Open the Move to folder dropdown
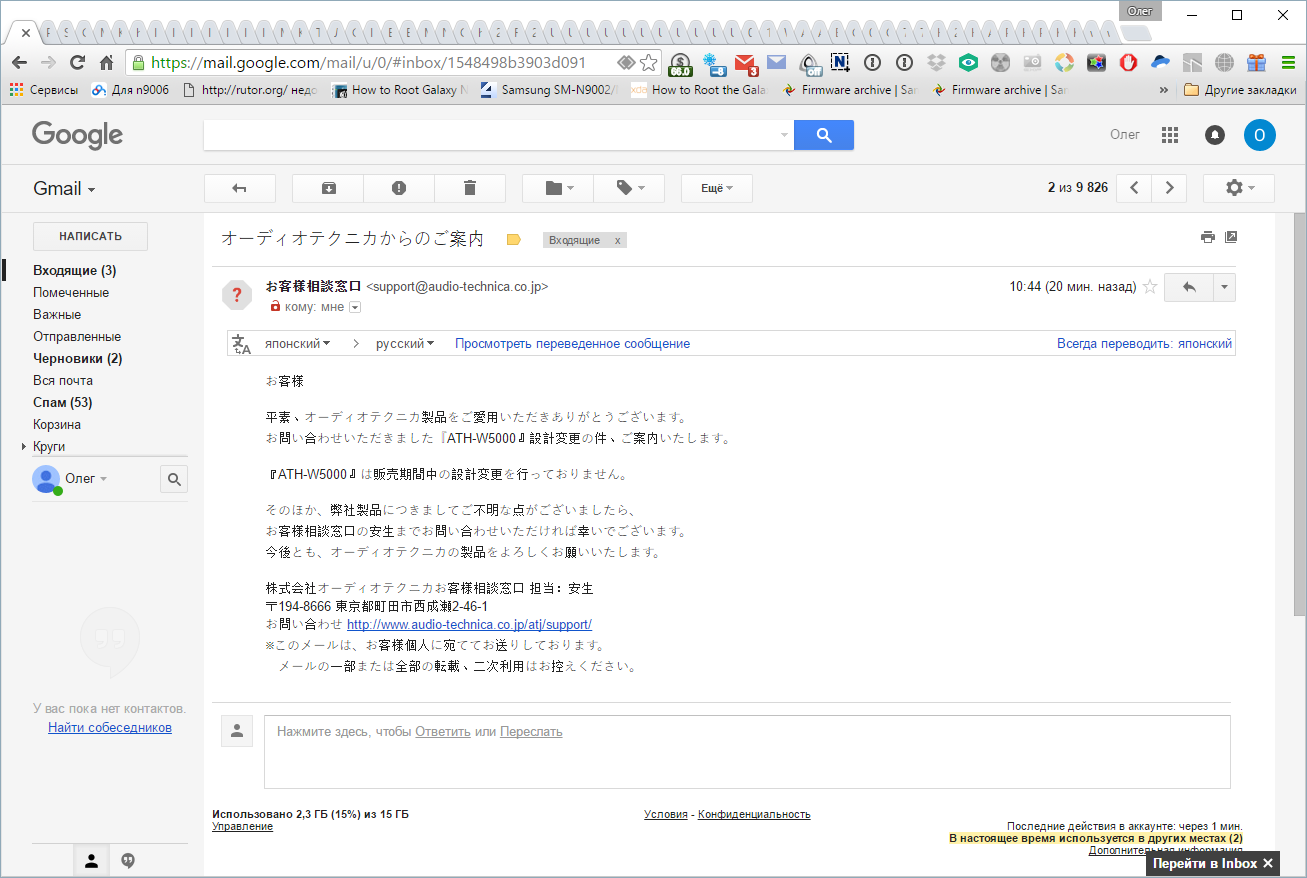 coord(558,188)
